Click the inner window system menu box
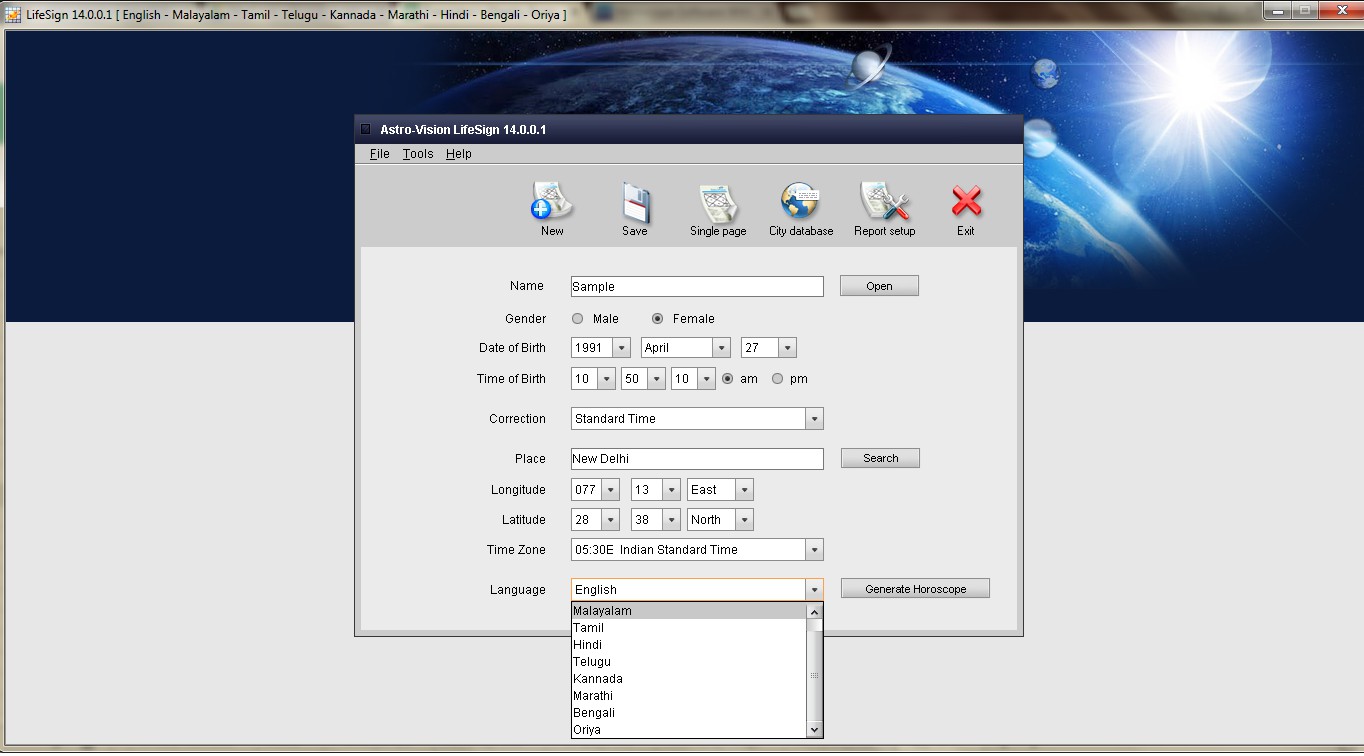The width and height of the screenshot is (1364, 756). click(x=365, y=129)
